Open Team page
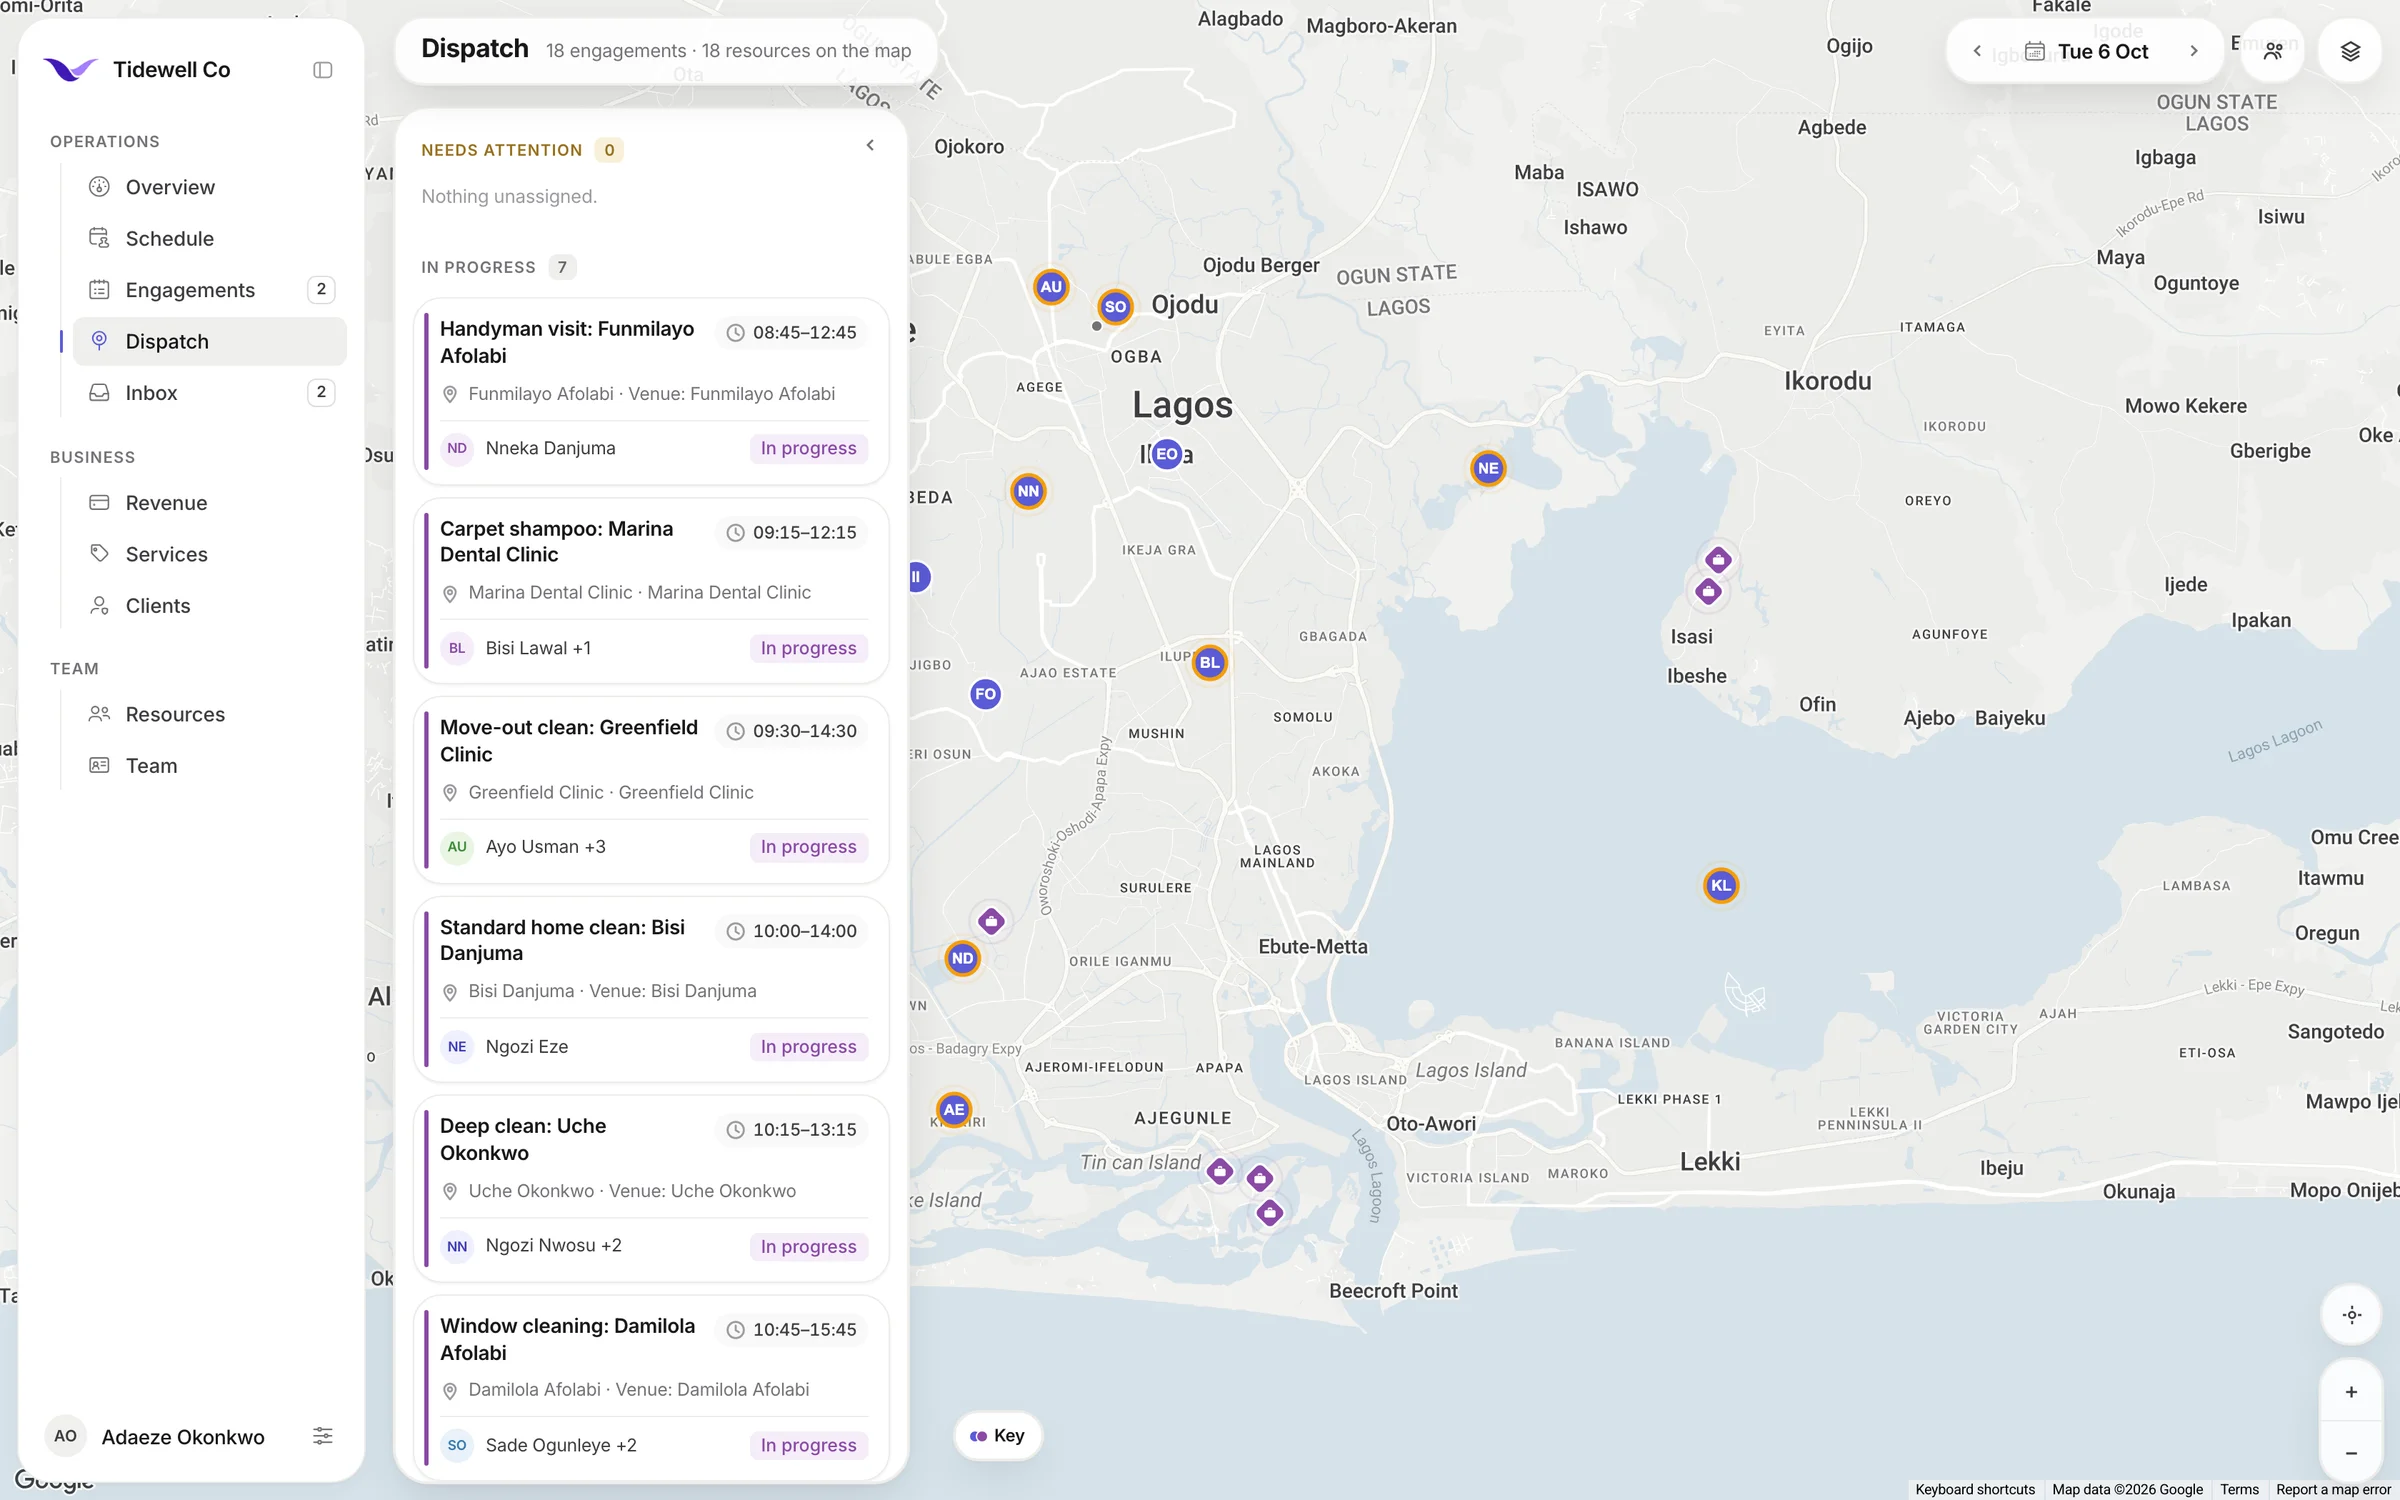 tap(210, 766)
